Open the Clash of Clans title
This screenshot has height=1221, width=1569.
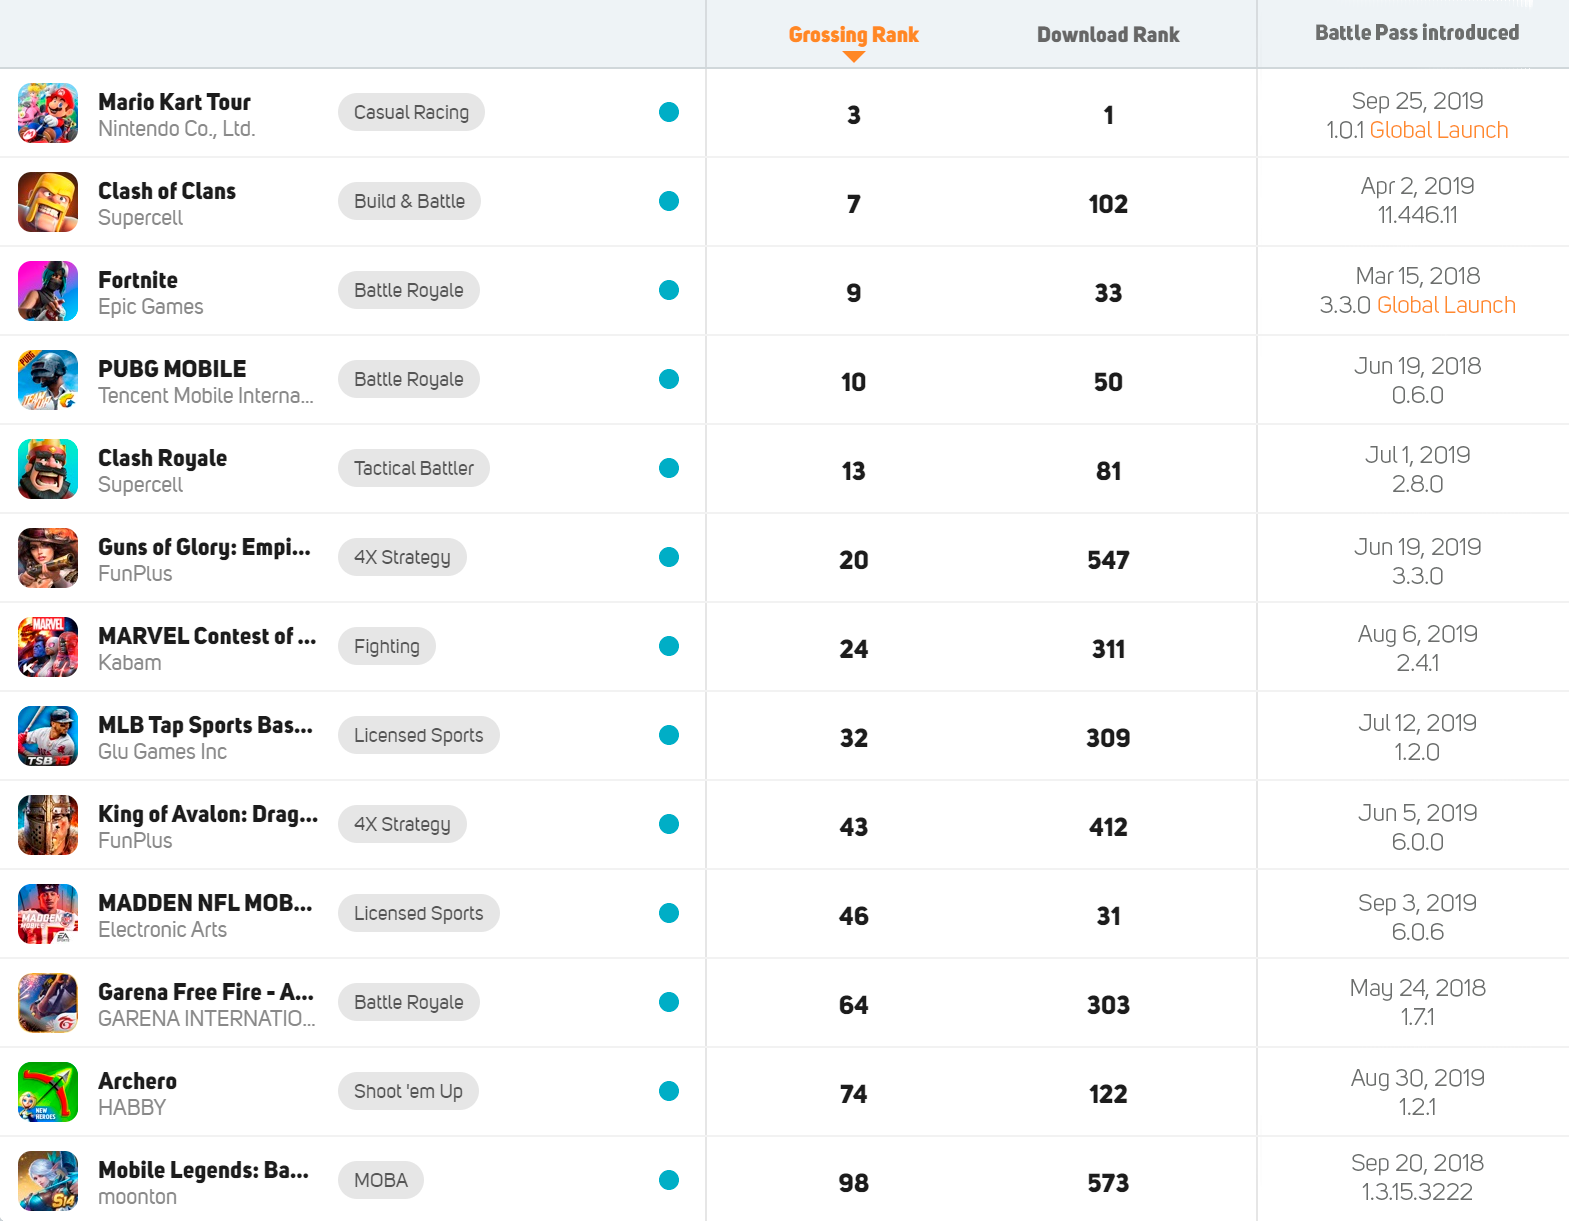(x=167, y=191)
